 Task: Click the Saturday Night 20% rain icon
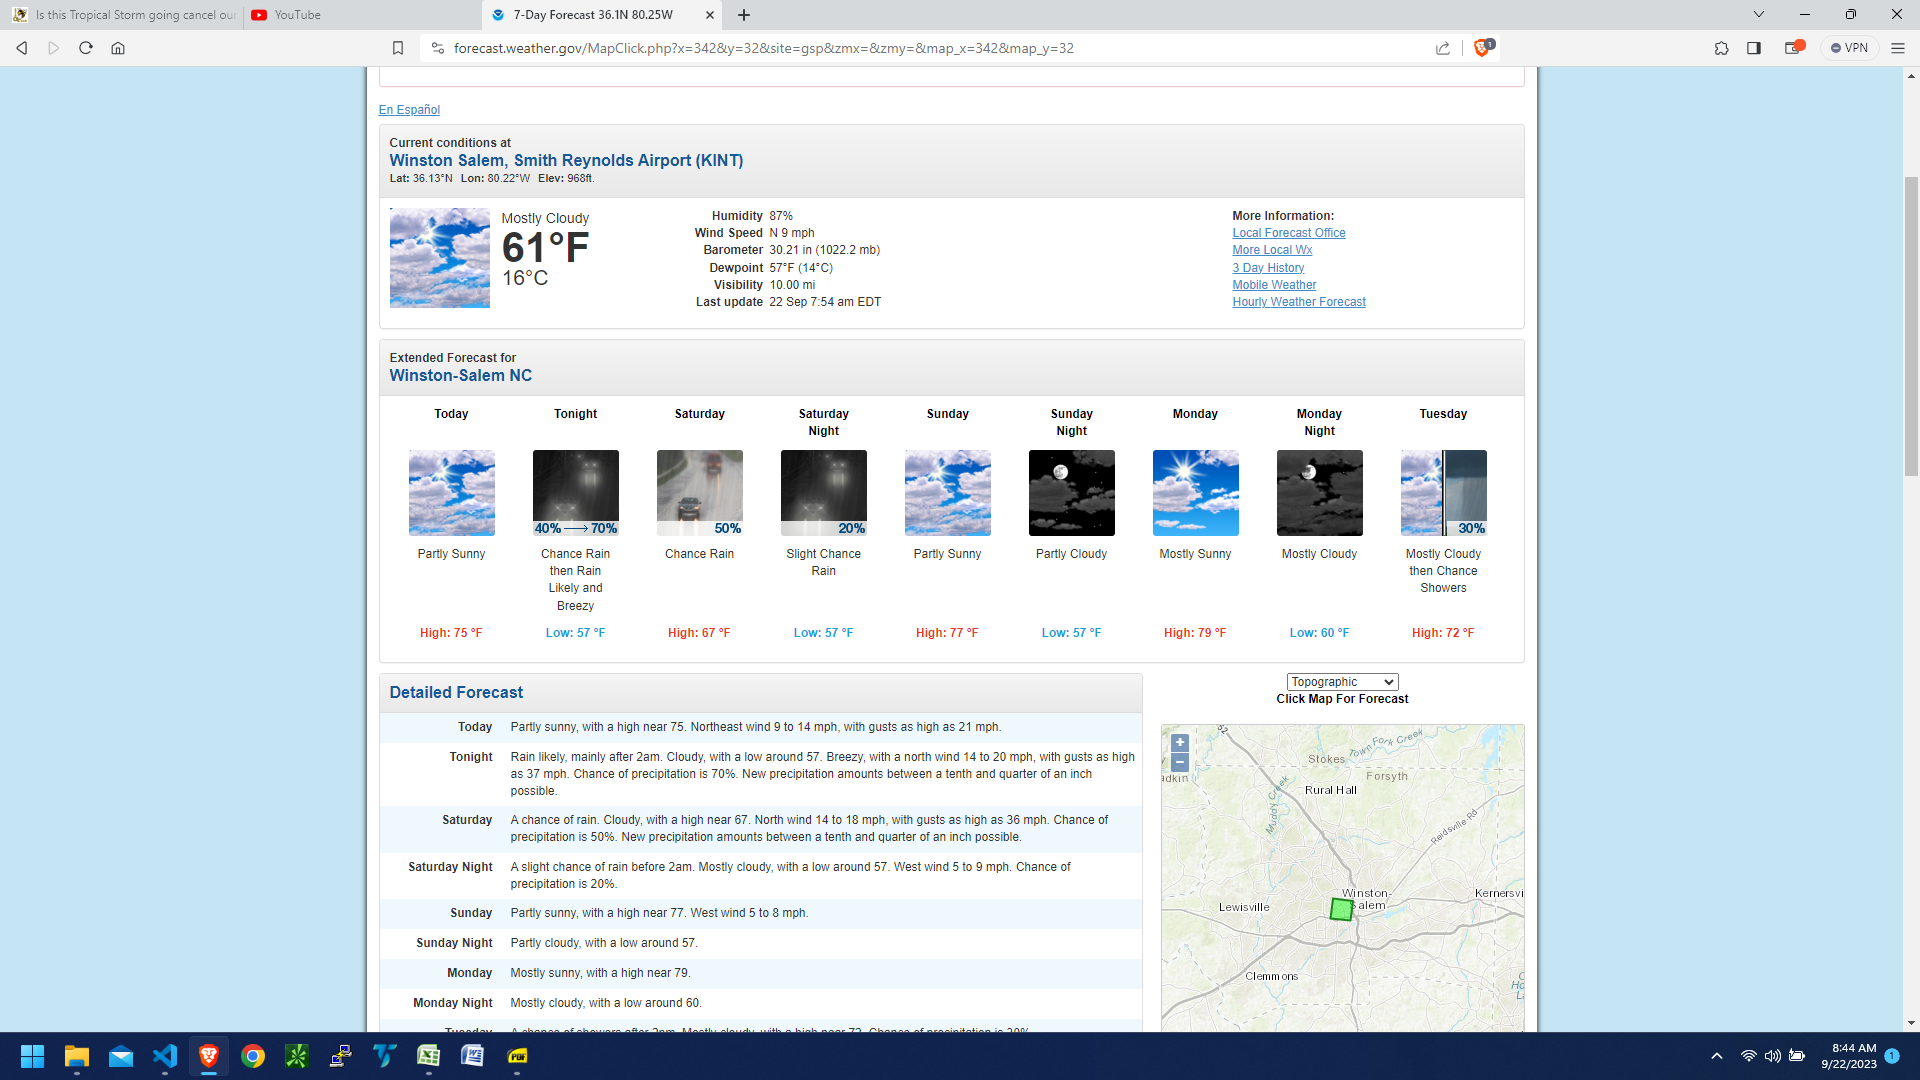[x=824, y=493]
